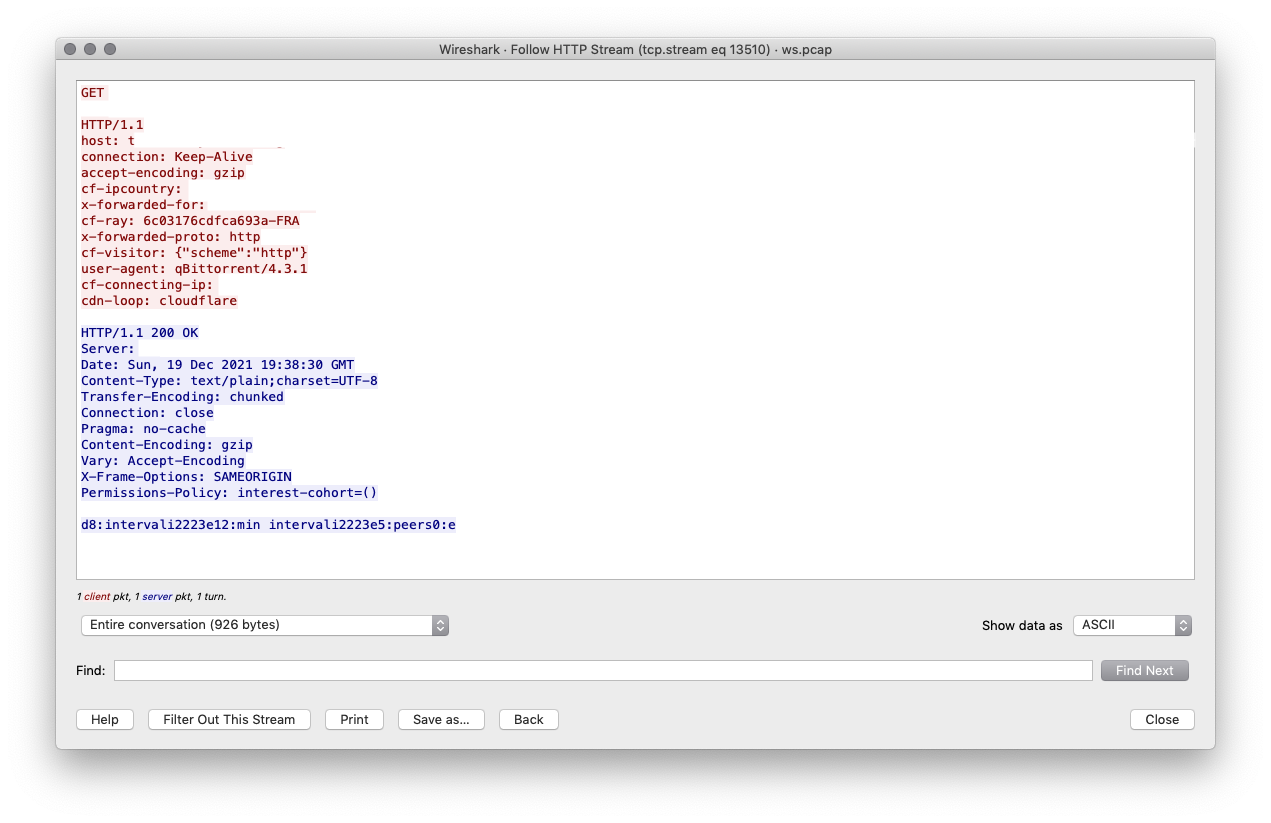Close the Follow HTTP Stream dialog

pos(1161,719)
